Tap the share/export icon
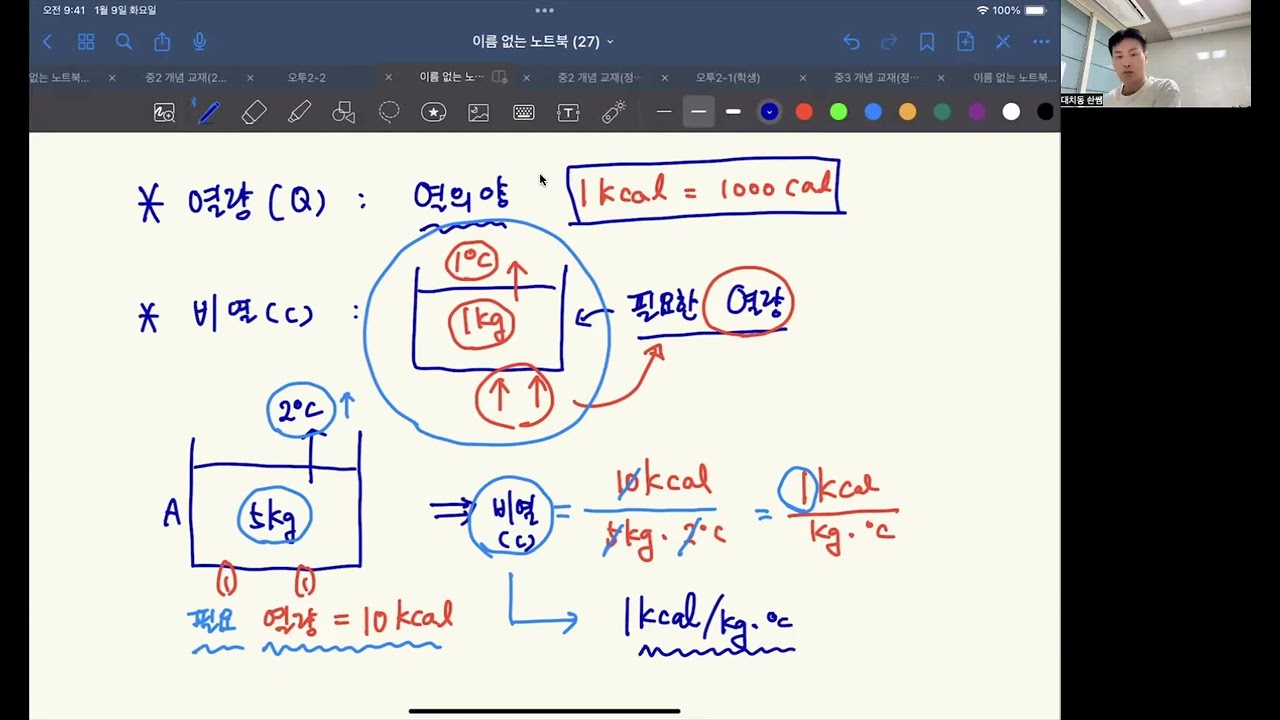 click(162, 42)
